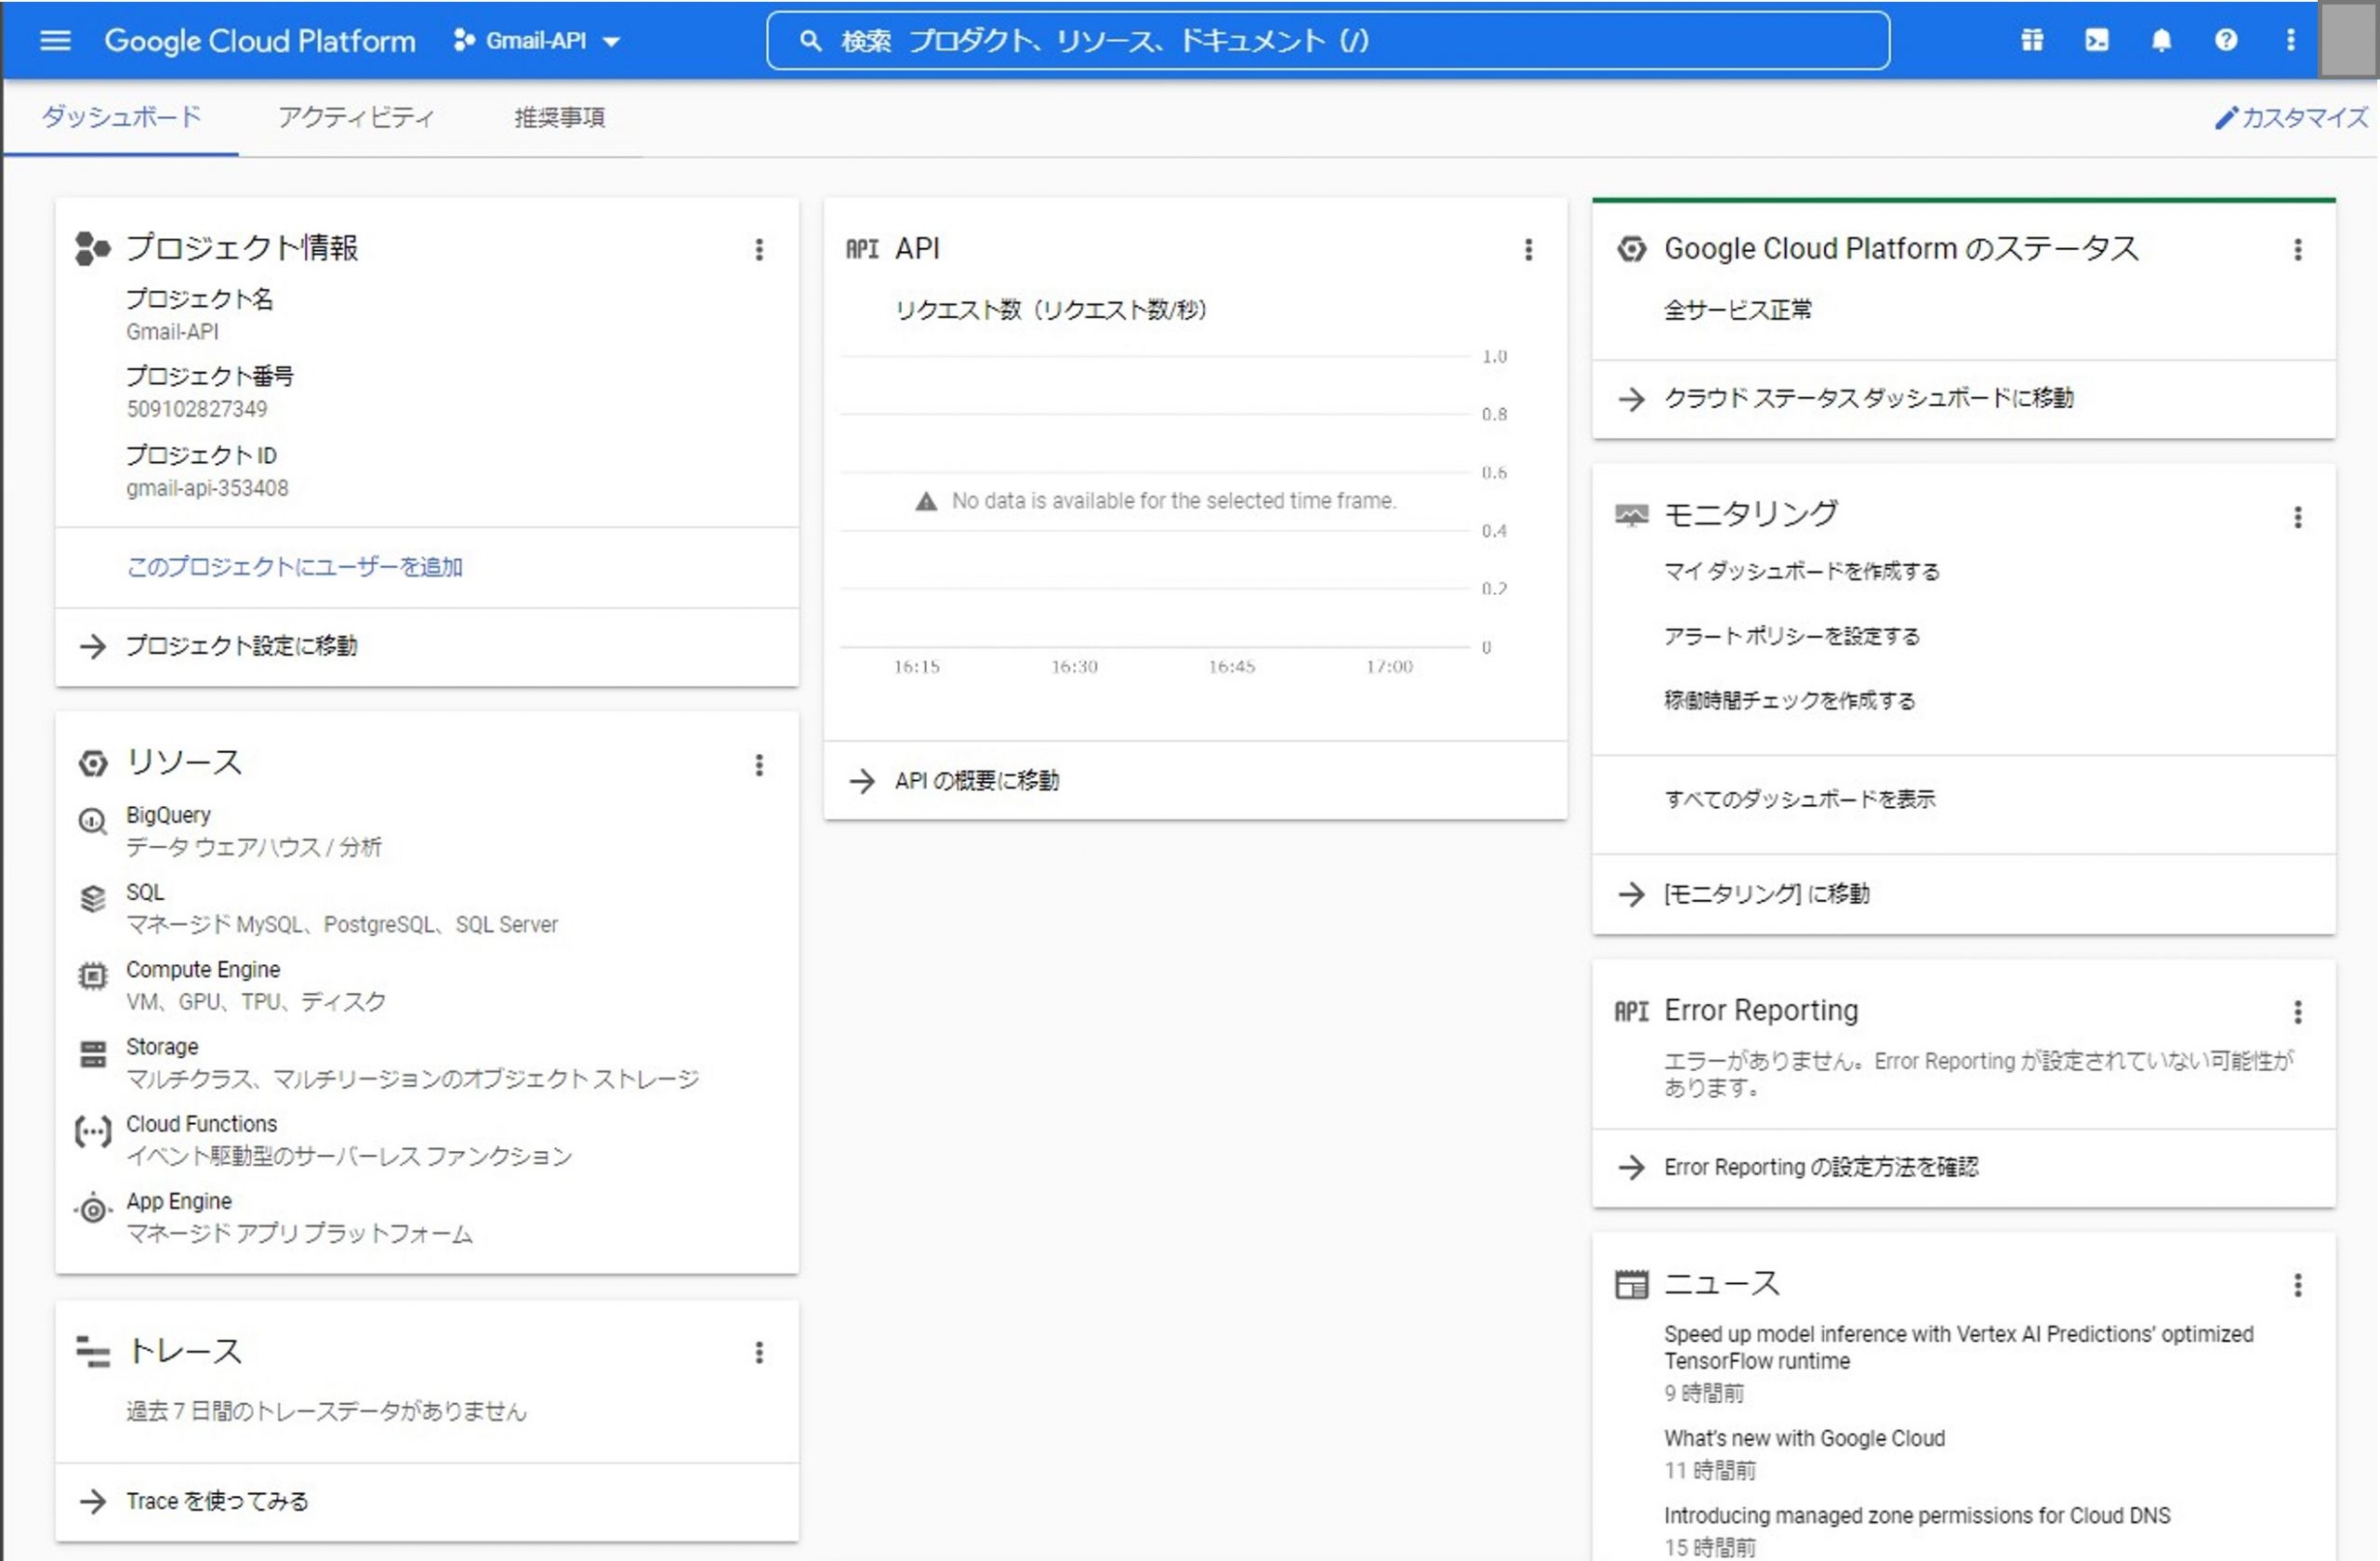Open App Engine resource text
This screenshot has width=2380, height=1561.
(179, 1202)
